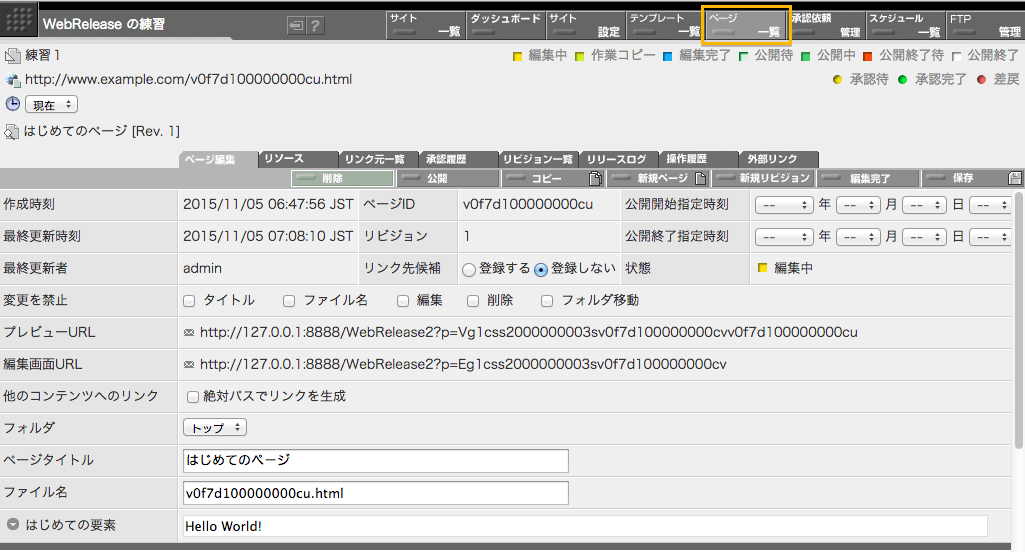Open 公開開始指定時刻 day dropdown
The width and height of the screenshot is (1025, 552).
point(924,205)
